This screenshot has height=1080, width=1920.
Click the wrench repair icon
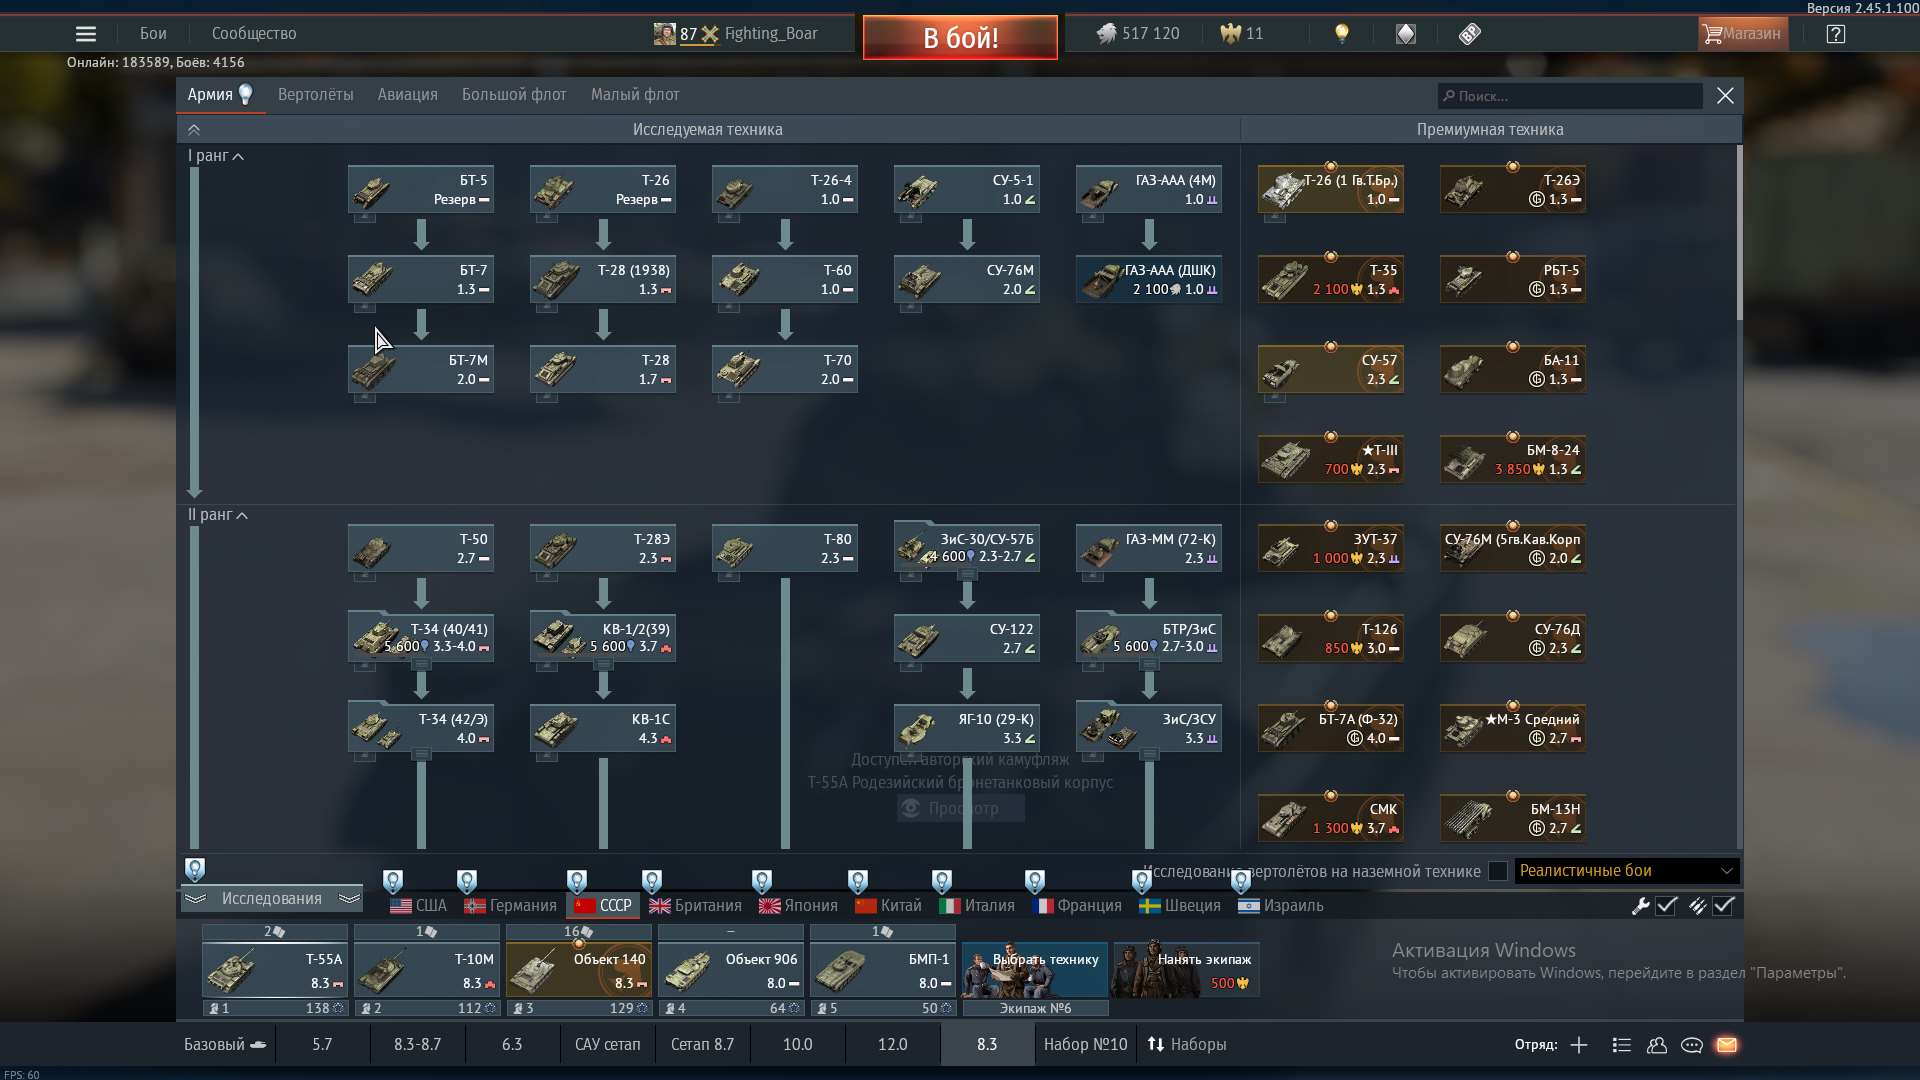(x=1640, y=906)
